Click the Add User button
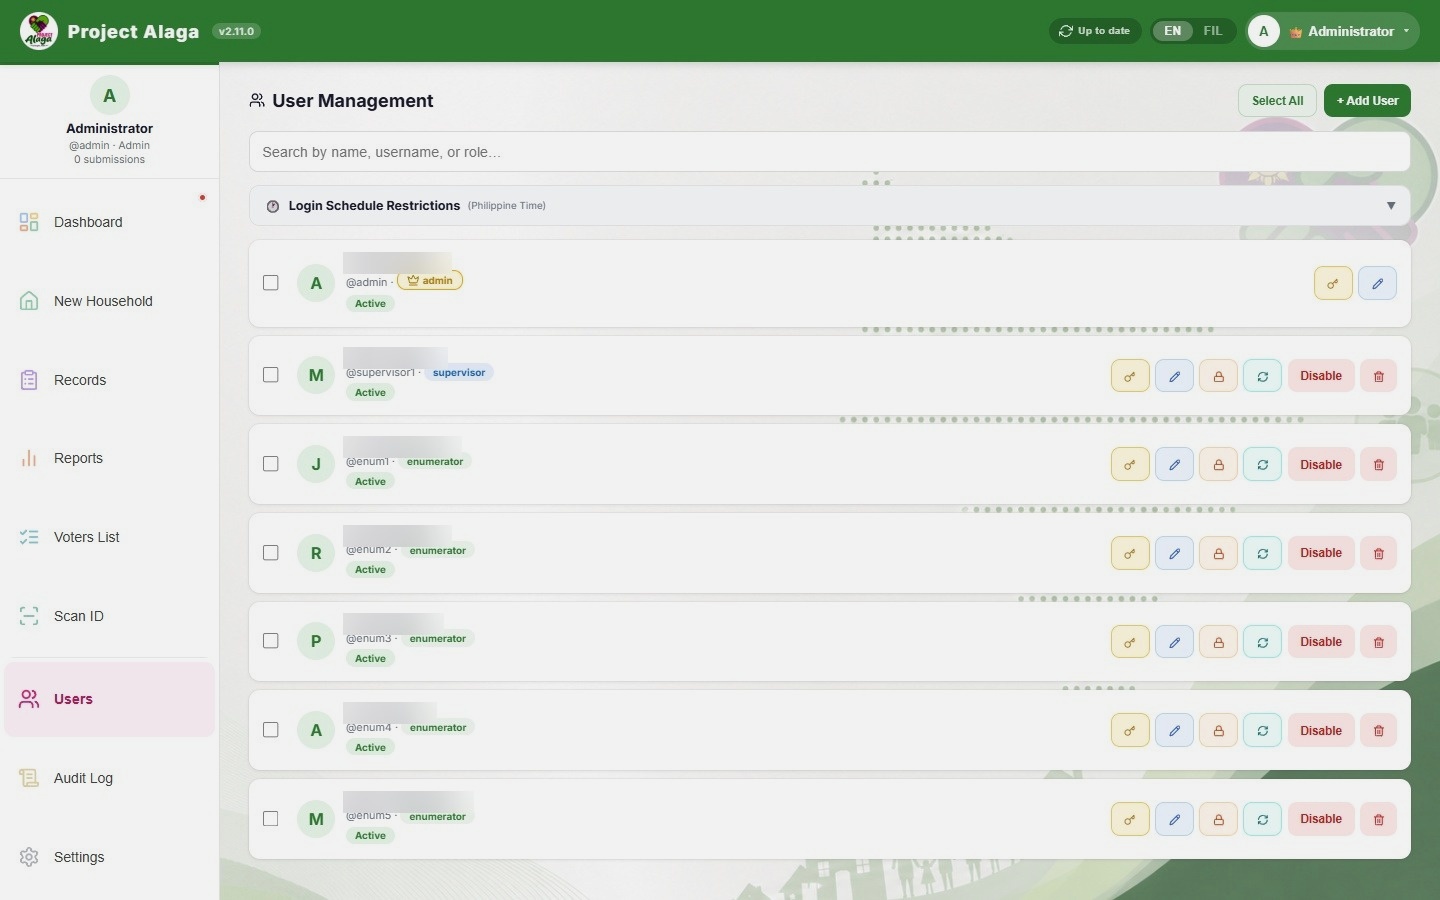 pos(1367,101)
